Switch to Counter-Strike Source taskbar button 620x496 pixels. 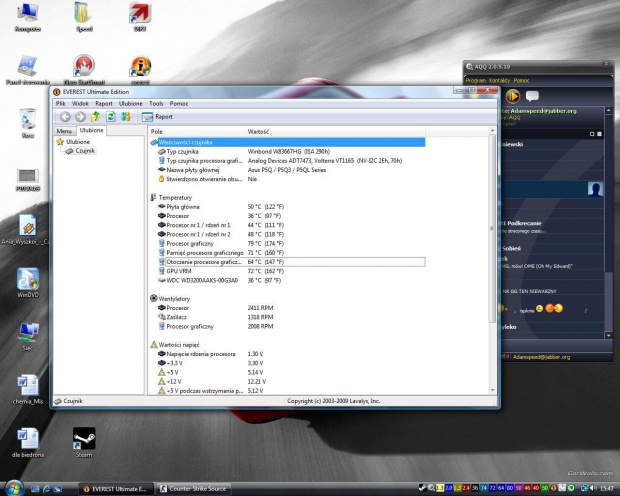coord(193,489)
